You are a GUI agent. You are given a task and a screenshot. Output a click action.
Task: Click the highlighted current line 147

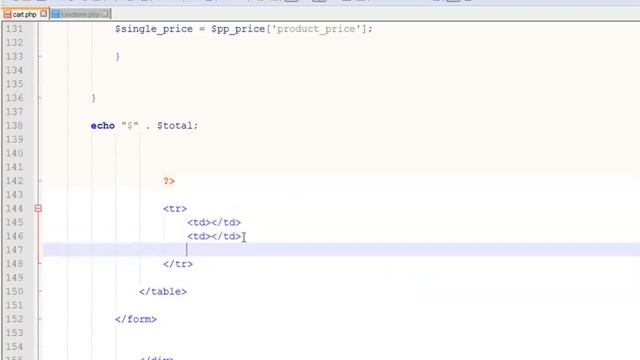342,250
